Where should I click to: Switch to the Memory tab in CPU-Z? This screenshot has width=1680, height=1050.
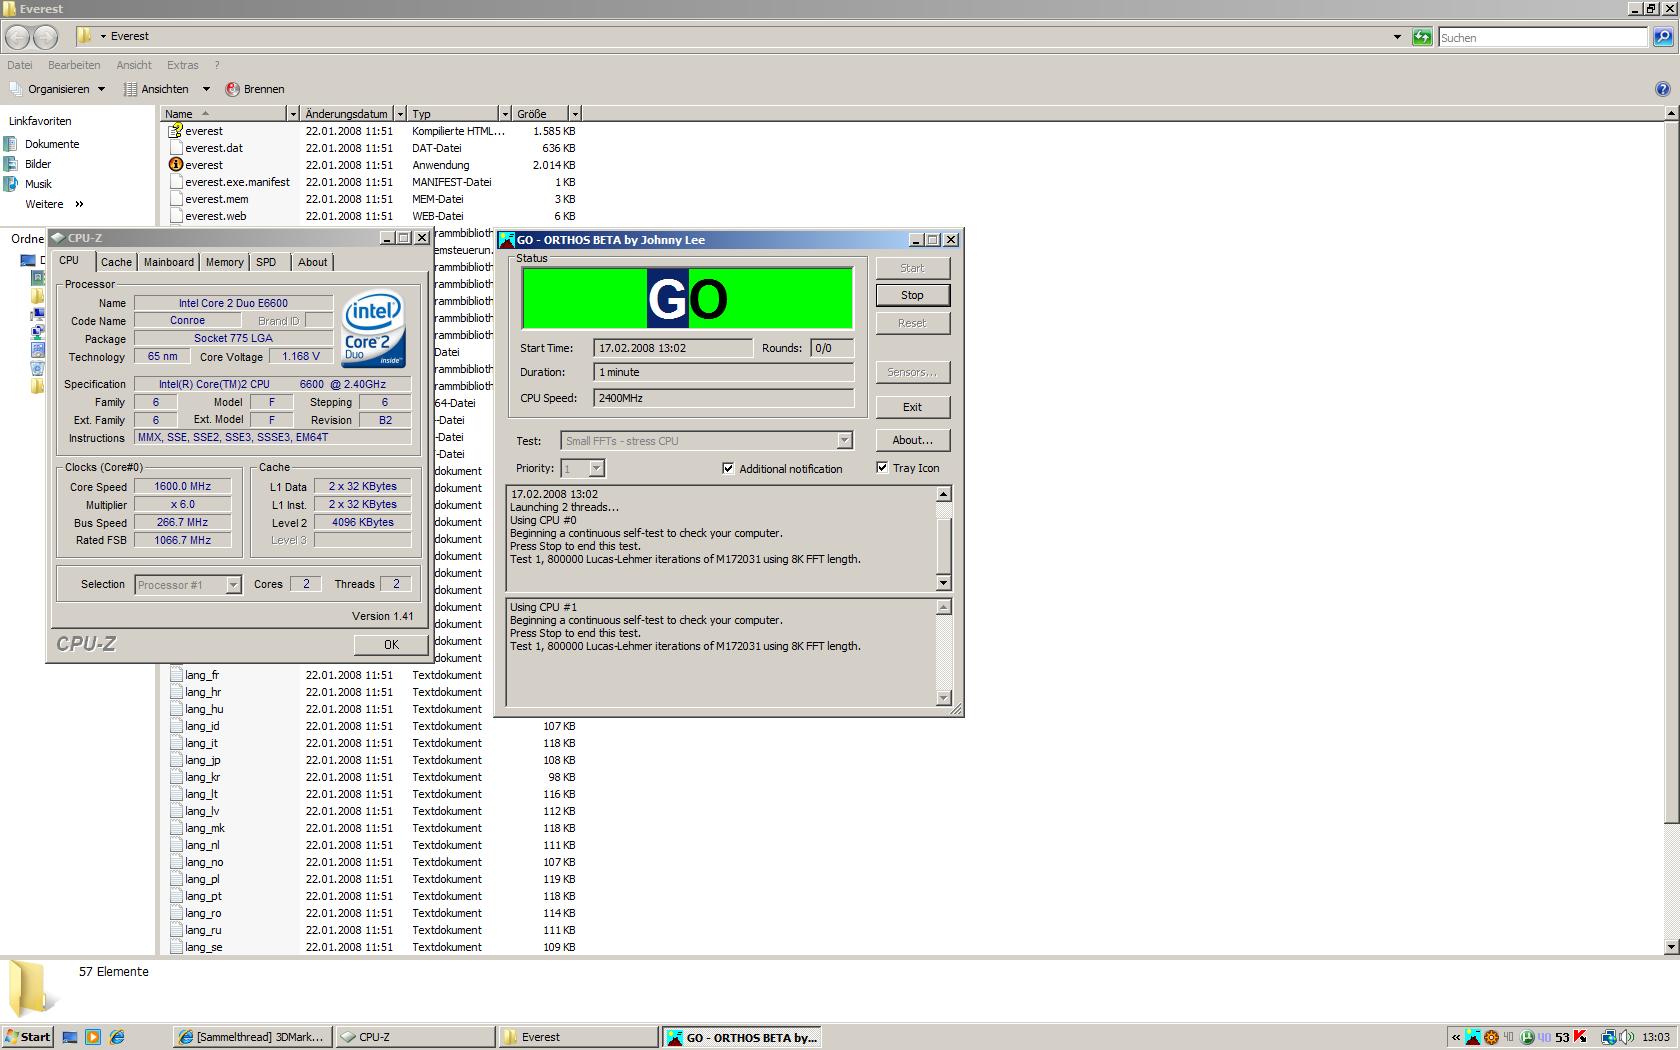[224, 262]
